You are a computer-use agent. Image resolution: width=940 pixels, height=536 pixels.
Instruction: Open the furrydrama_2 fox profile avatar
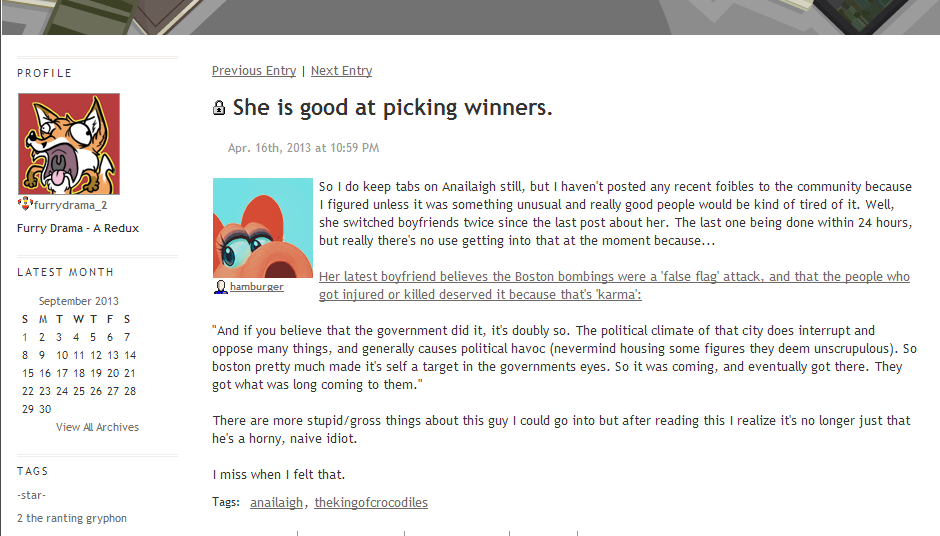click(69, 144)
